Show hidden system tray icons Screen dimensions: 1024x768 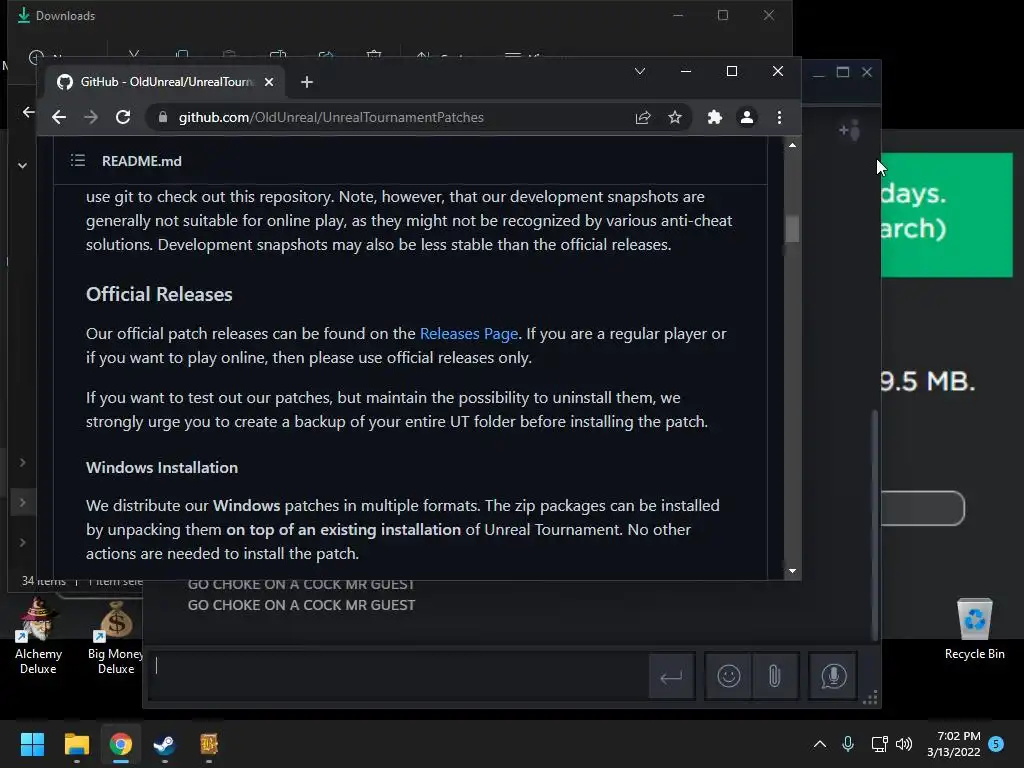tap(820, 744)
